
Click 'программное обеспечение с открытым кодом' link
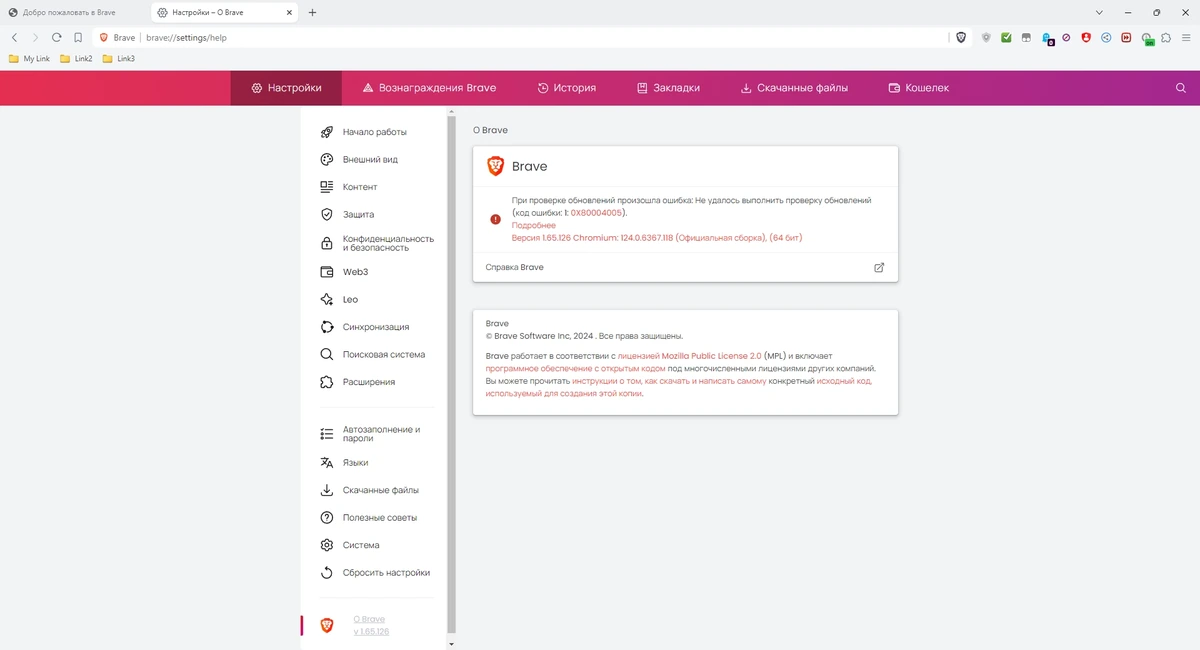[x=576, y=368]
